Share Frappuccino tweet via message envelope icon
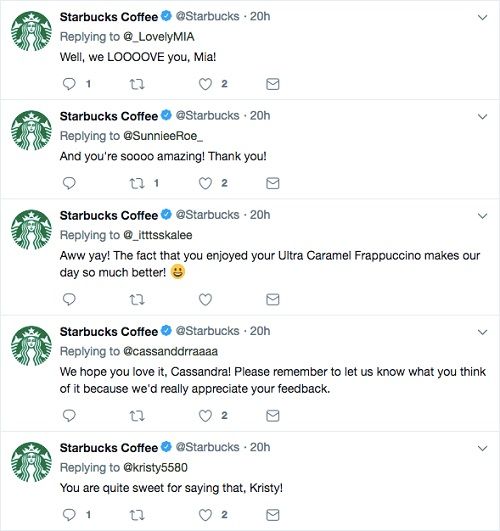This screenshot has height=531, width=500. click(273, 299)
